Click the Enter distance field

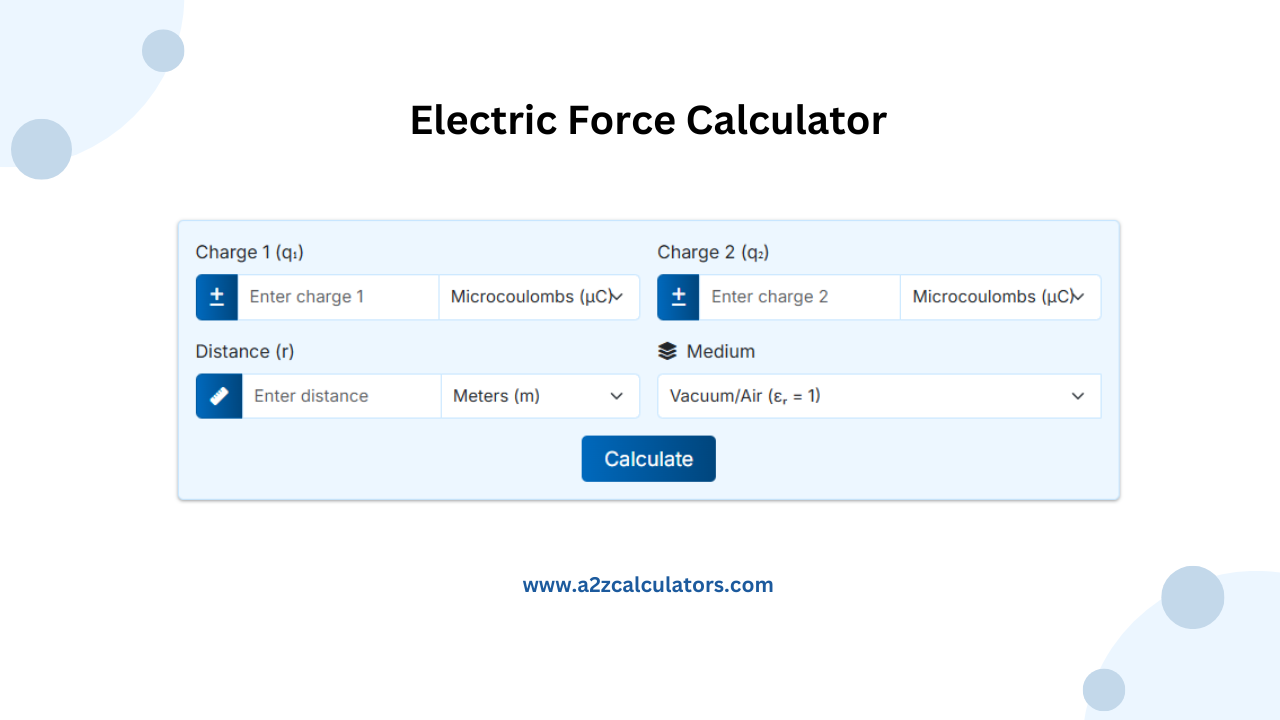pyautogui.click(x=342, y=396)
